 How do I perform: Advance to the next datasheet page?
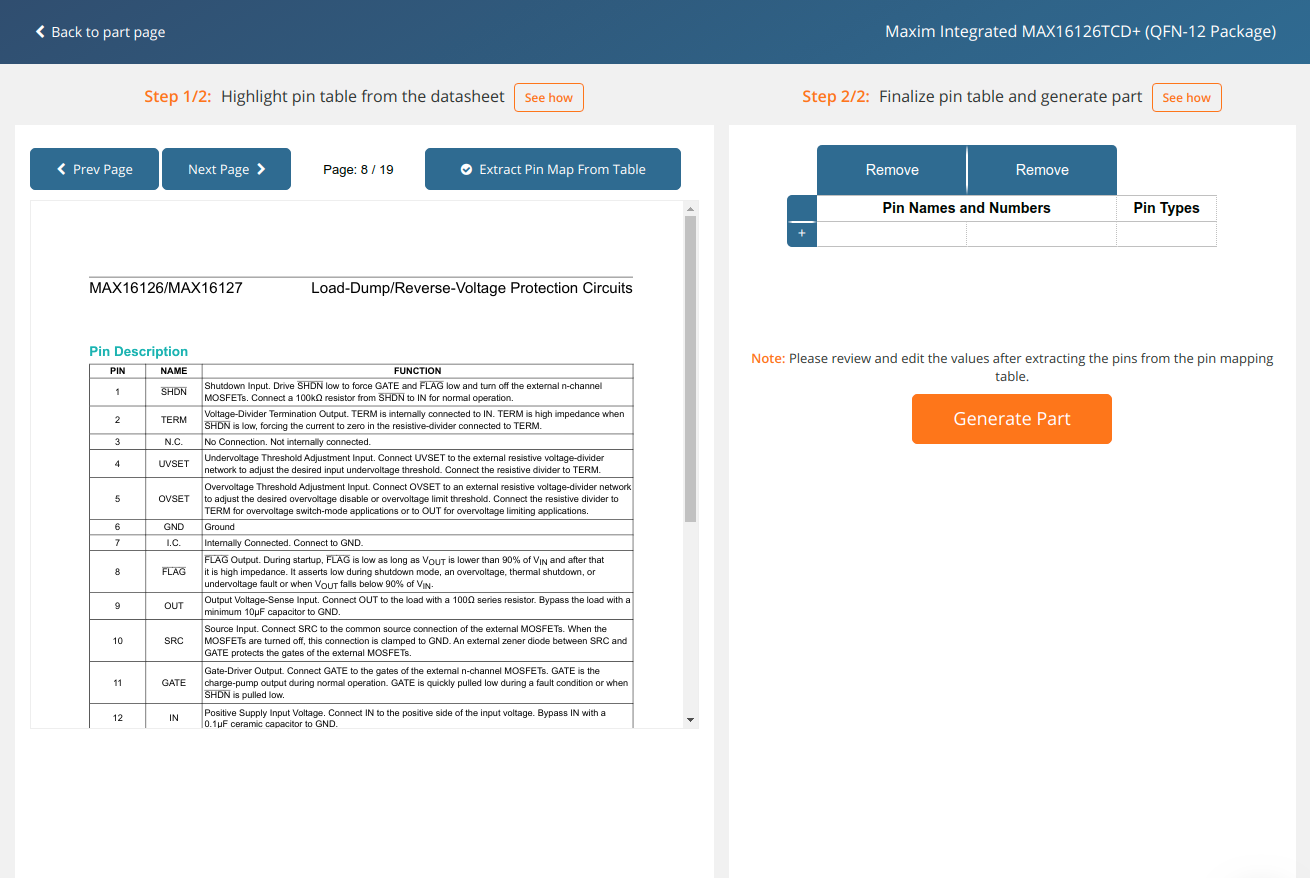tap(226, 169)
